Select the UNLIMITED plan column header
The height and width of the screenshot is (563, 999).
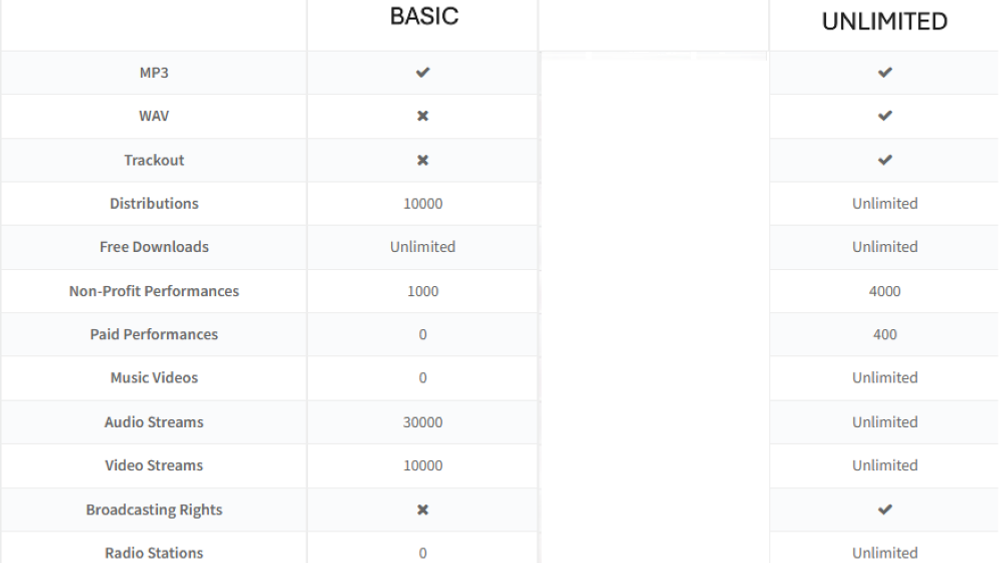(884, 22)
